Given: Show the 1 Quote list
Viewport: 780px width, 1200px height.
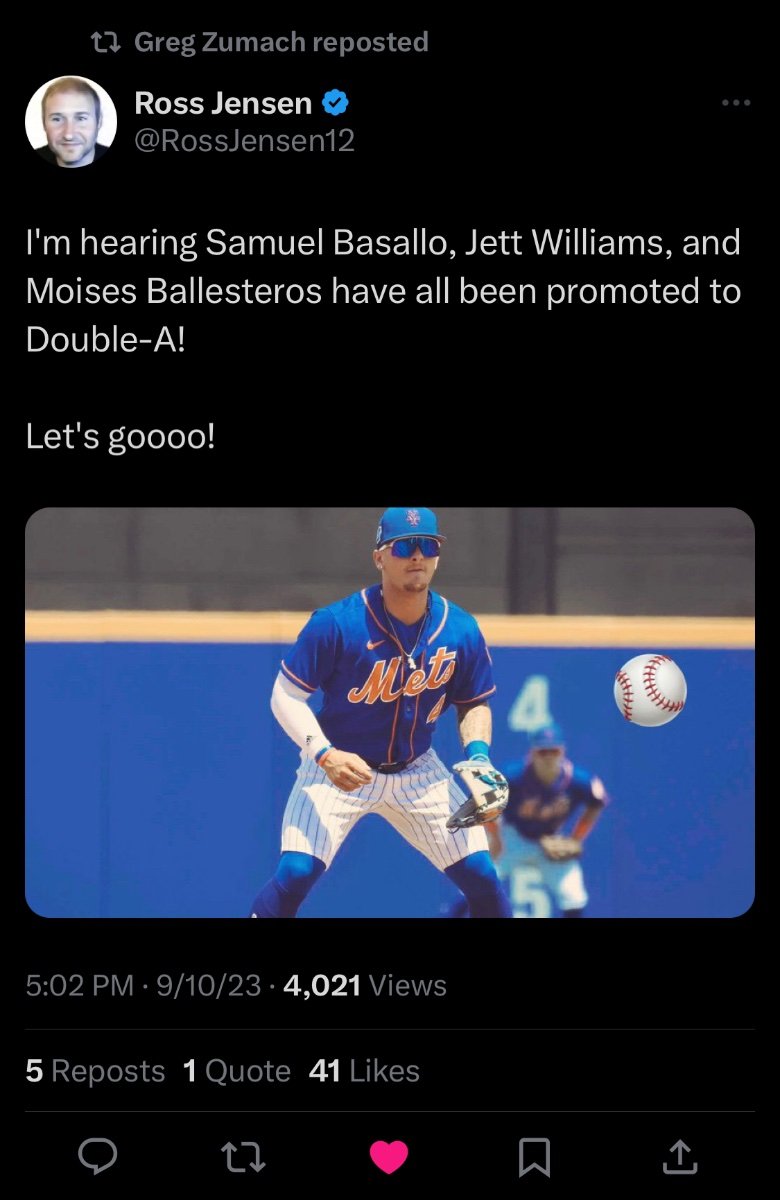Looking at the screenshot, I should (x=237, y=1071).
